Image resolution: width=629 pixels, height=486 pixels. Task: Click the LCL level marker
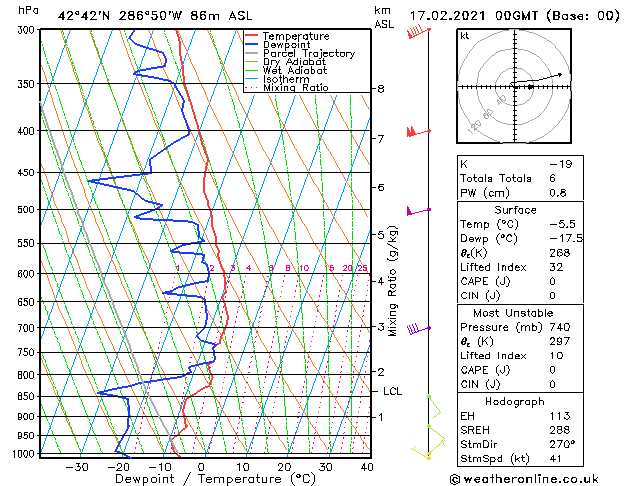(x=392, y=391)
